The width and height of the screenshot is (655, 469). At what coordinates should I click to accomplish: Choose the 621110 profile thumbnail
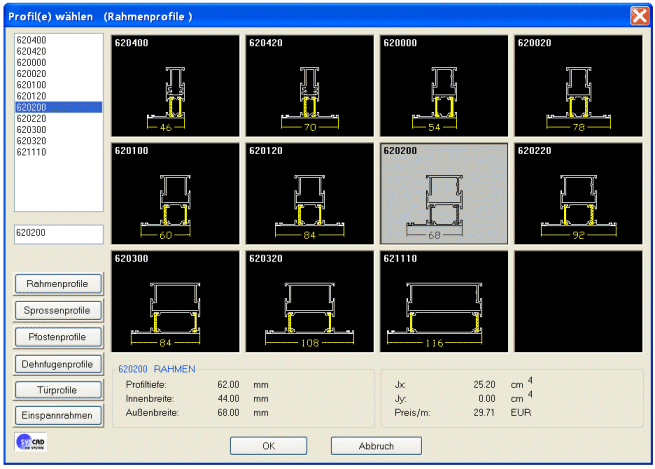coord(443,298)
